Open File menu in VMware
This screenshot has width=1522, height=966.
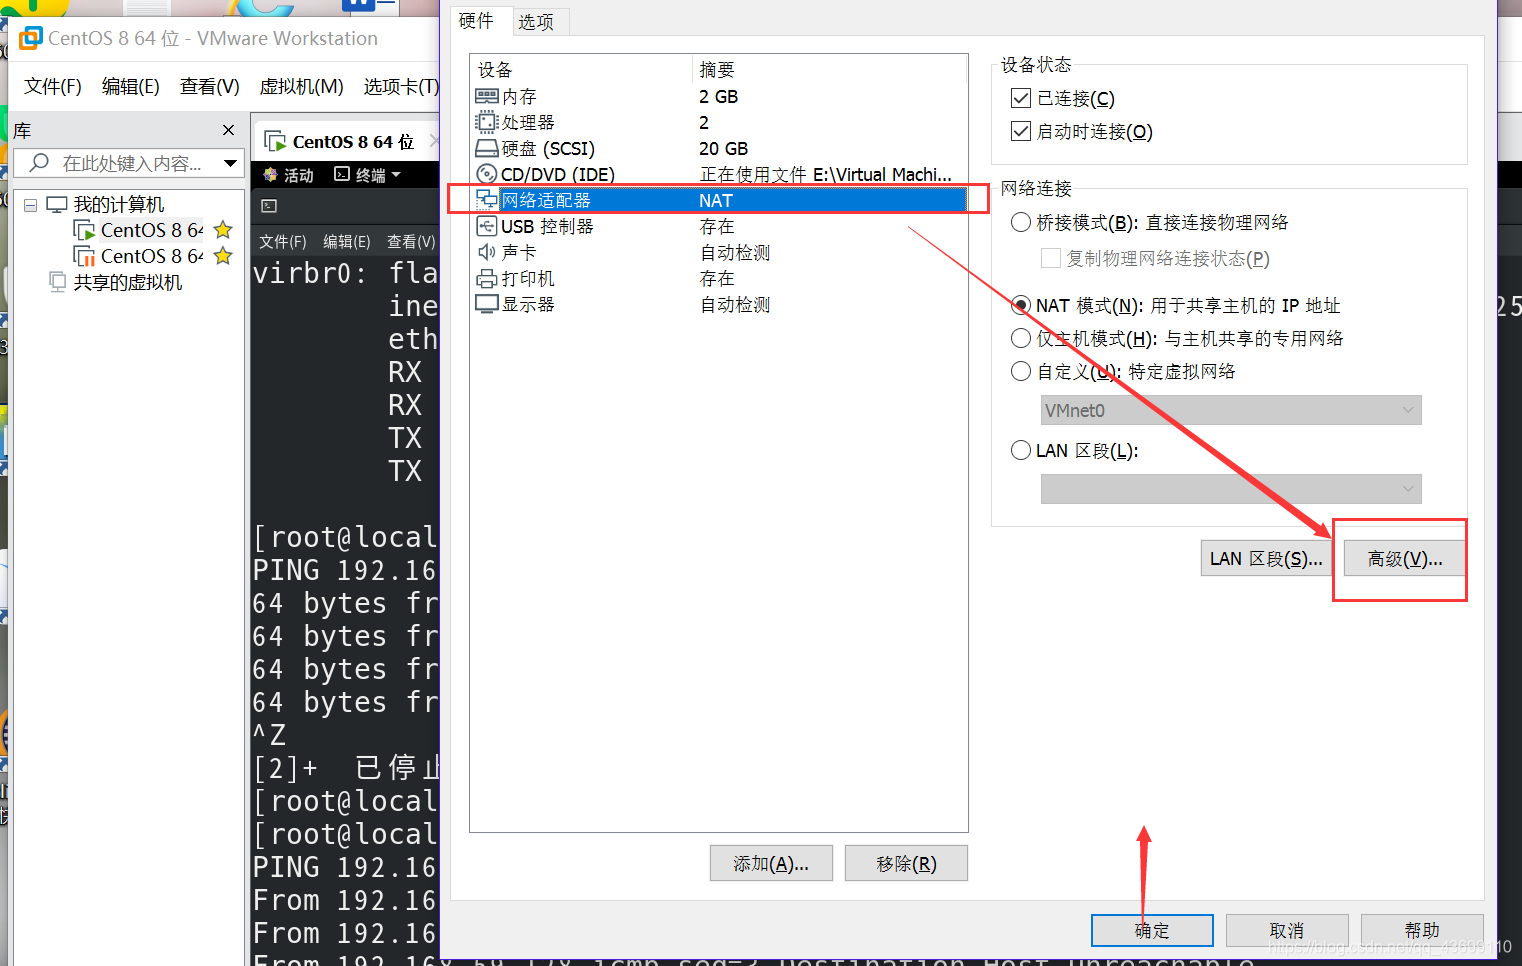53,86
